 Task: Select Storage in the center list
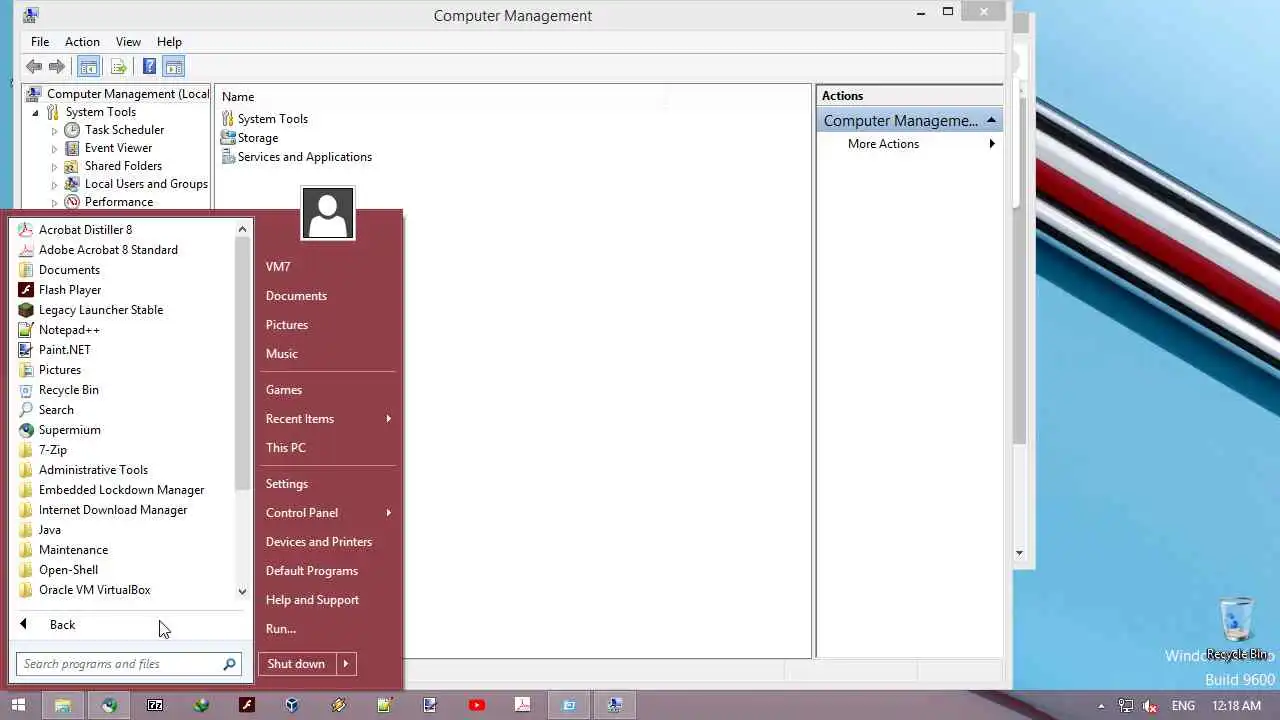click(249, 137)
